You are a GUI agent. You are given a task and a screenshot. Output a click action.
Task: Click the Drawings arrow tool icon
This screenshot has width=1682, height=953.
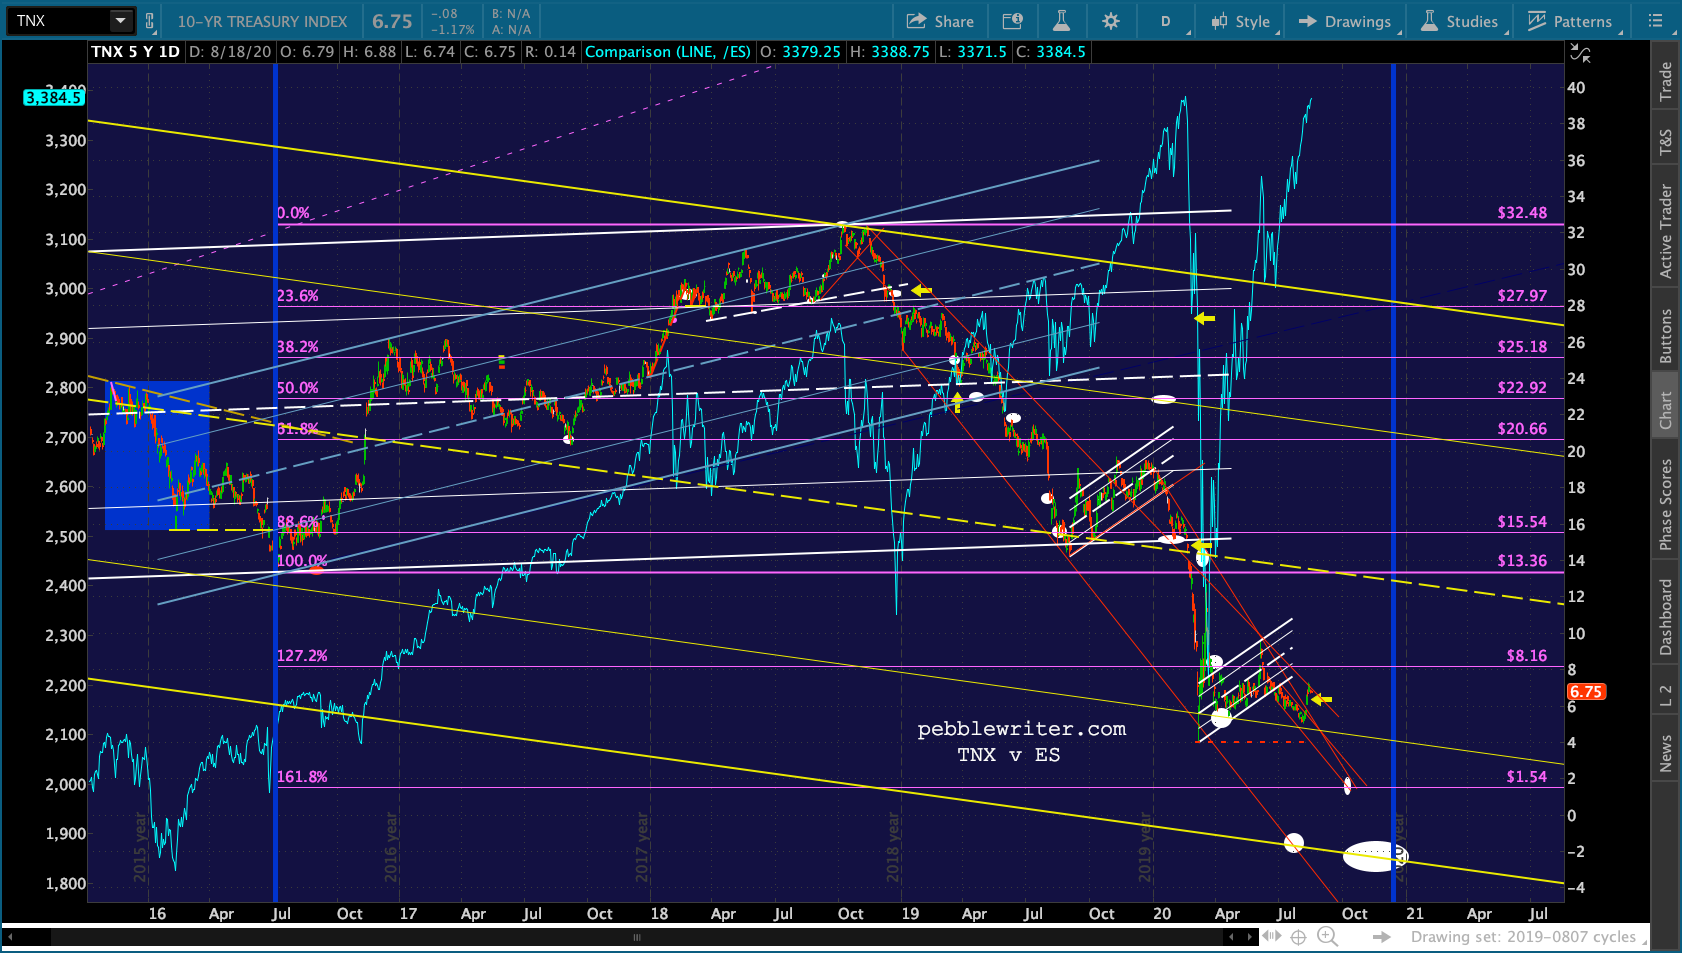[x=1307, y=21]
